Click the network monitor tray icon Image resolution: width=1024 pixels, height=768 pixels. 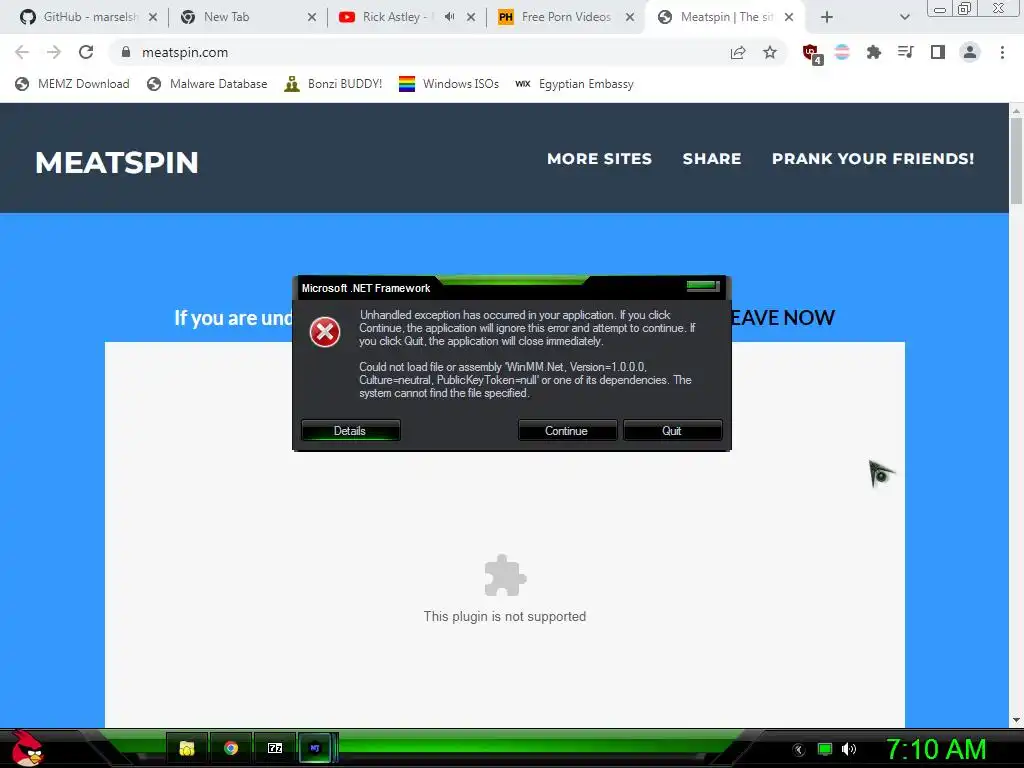click(825, 749)
